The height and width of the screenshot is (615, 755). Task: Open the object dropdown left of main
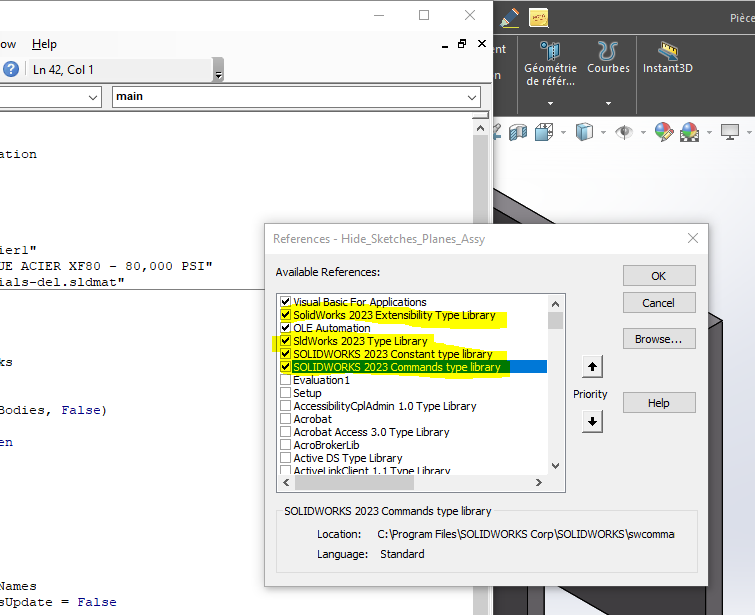tap(93, 97)
